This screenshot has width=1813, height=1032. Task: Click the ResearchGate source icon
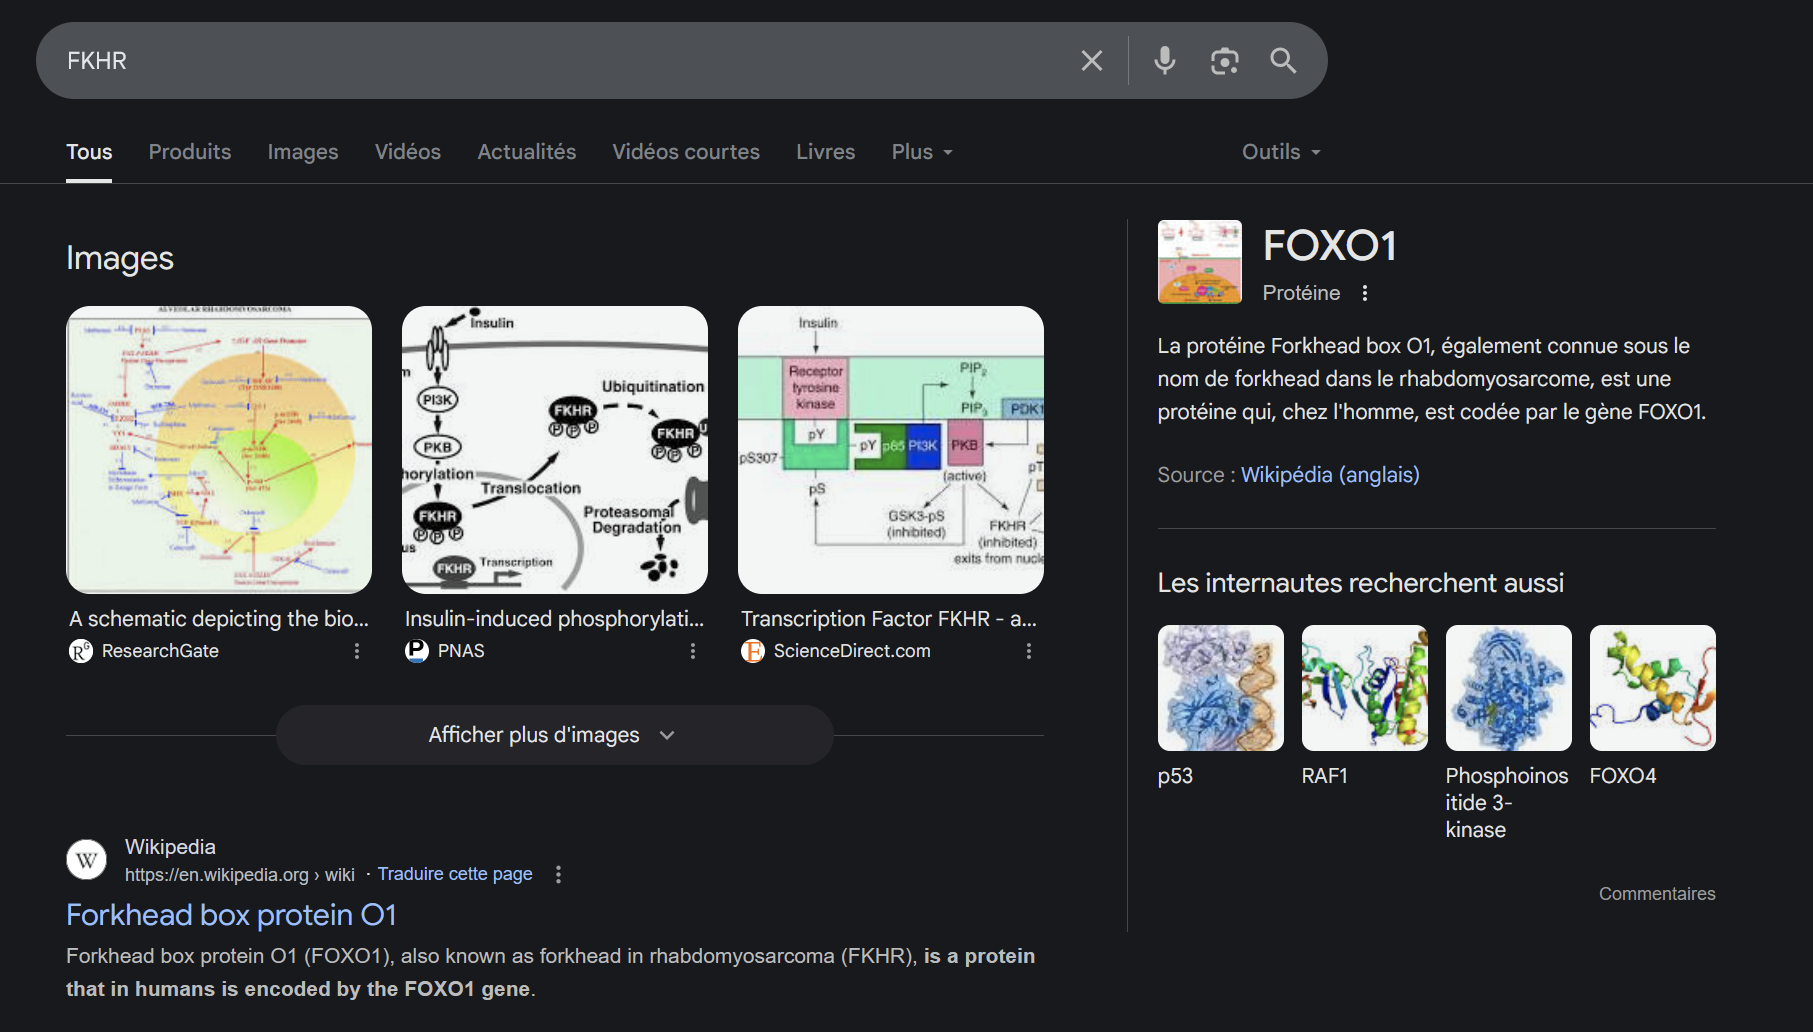81,651
